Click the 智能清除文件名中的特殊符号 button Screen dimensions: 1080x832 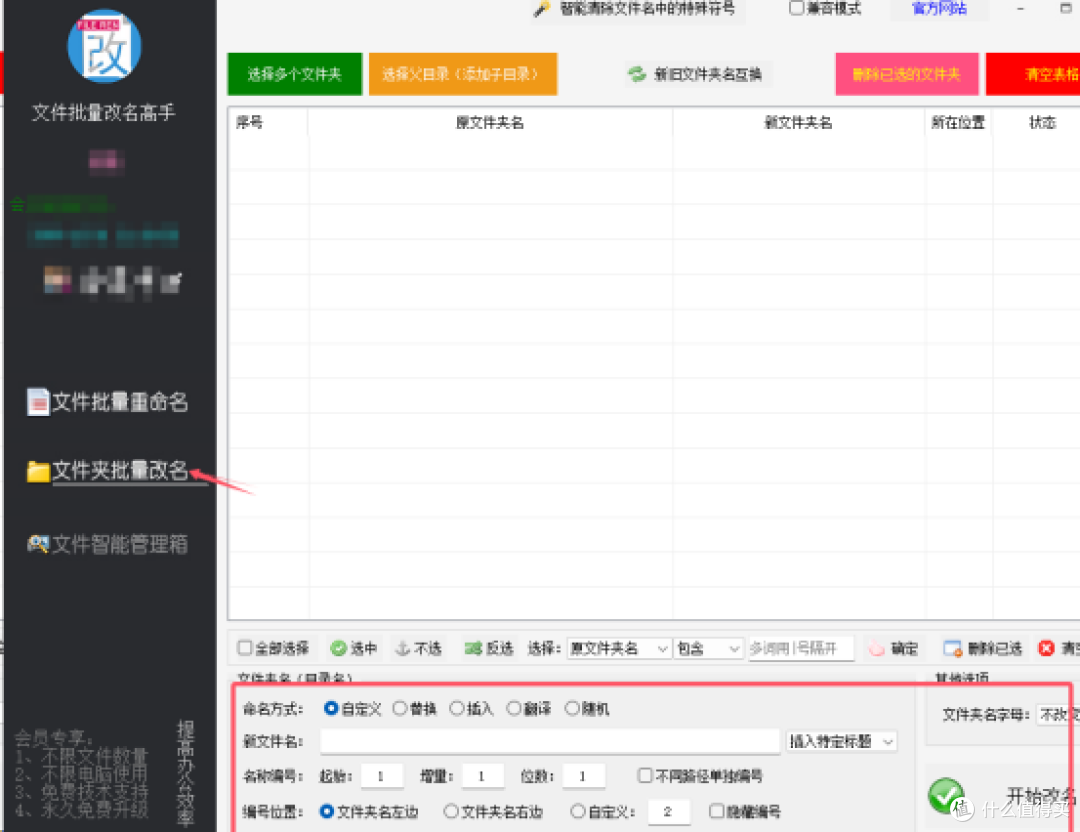pos(638,10)
